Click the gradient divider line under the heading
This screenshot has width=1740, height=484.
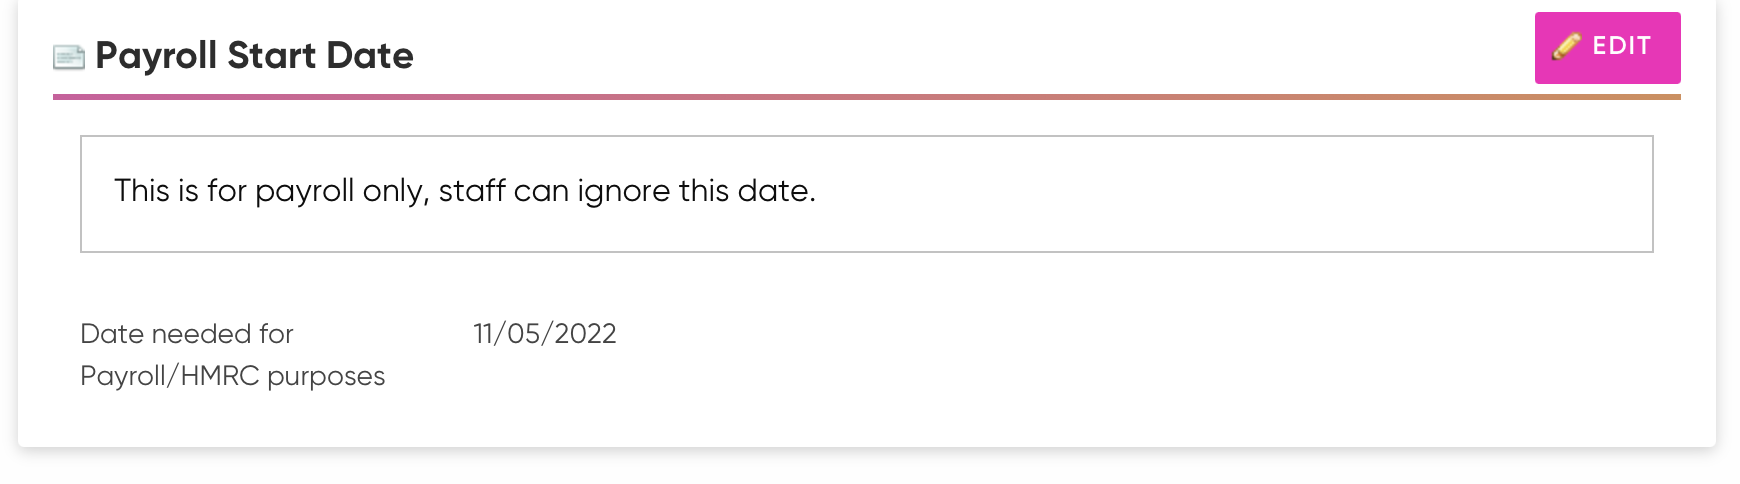point(866,97)
